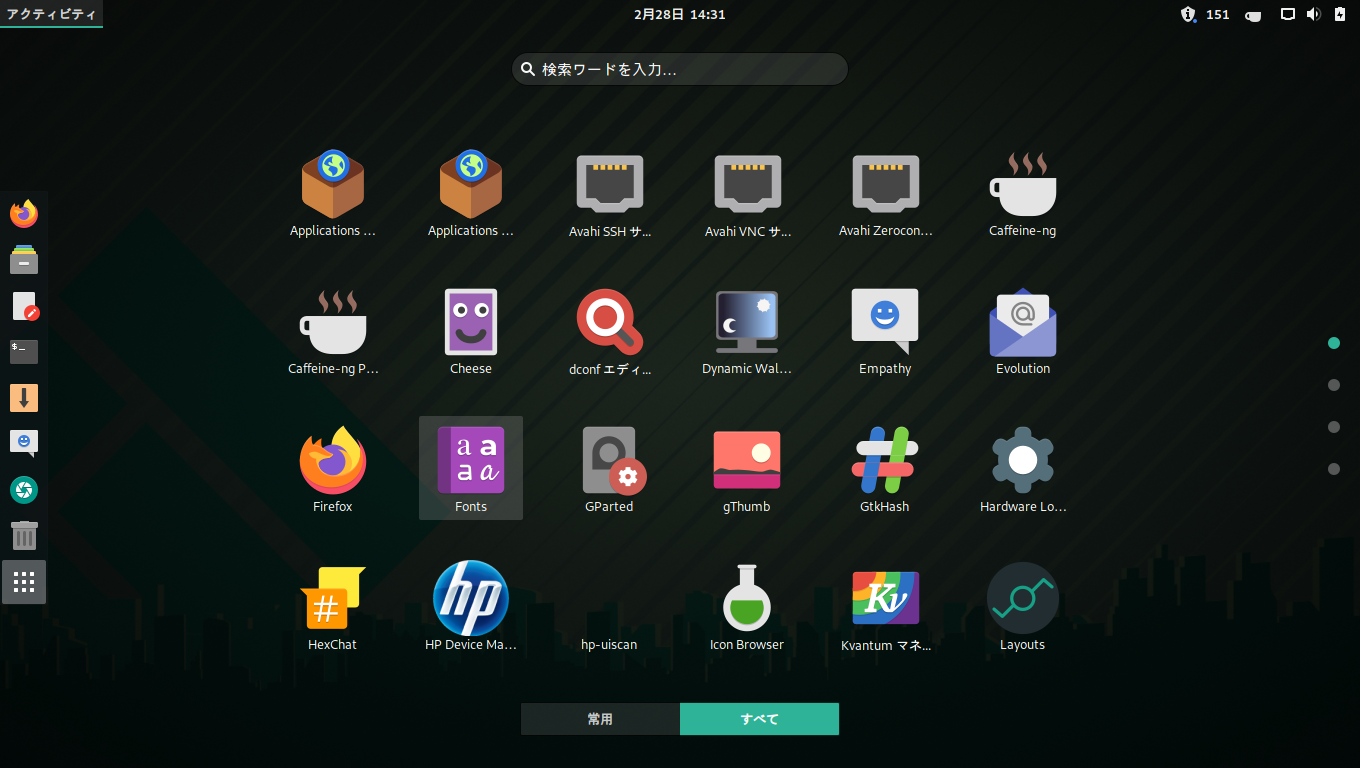Launch Hardware Locality app

(x=1023, y=470)
